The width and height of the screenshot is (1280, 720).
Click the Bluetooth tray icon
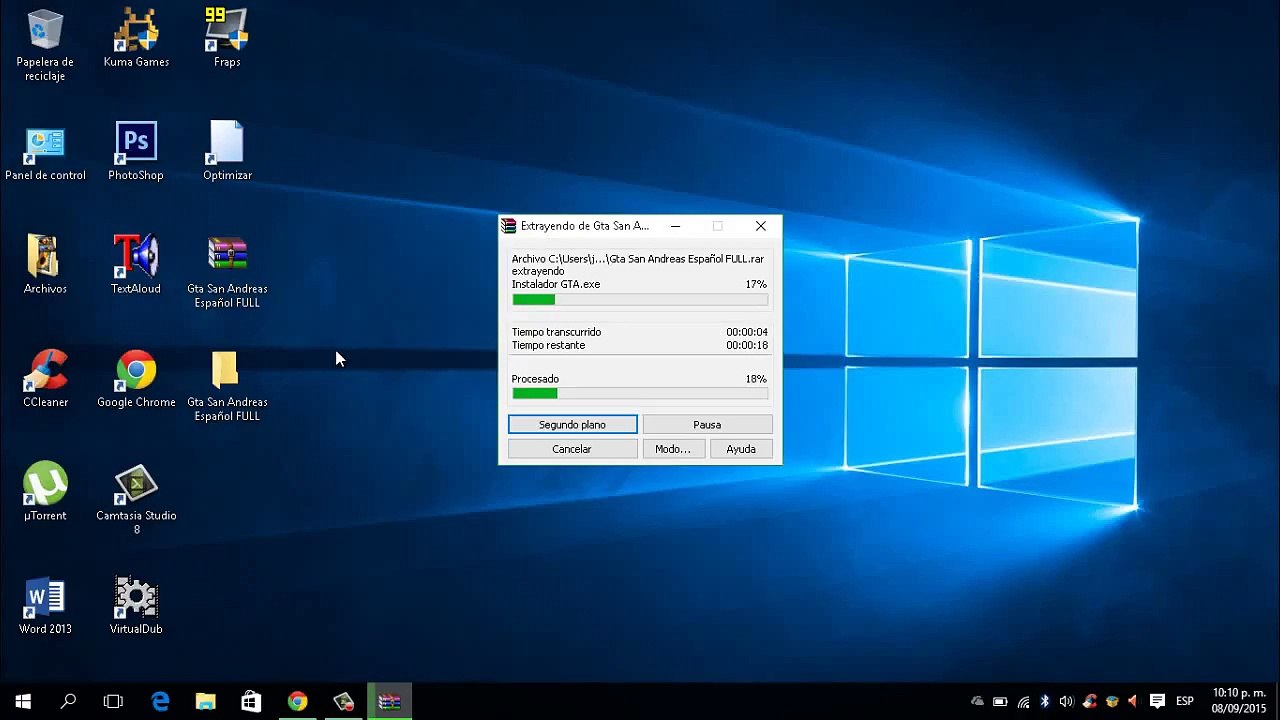point(1044,702)
